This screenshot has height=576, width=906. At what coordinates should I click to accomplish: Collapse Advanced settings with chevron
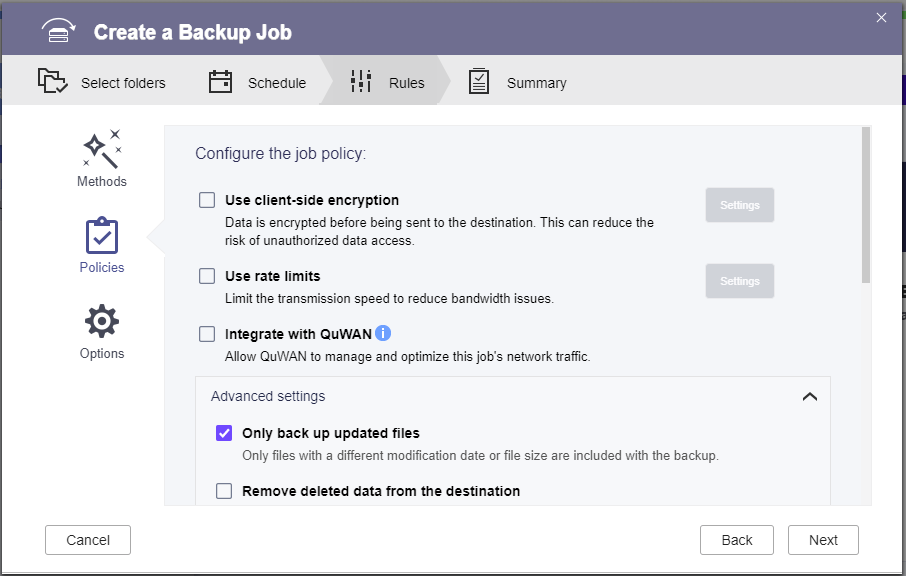(x=810, y=396)
